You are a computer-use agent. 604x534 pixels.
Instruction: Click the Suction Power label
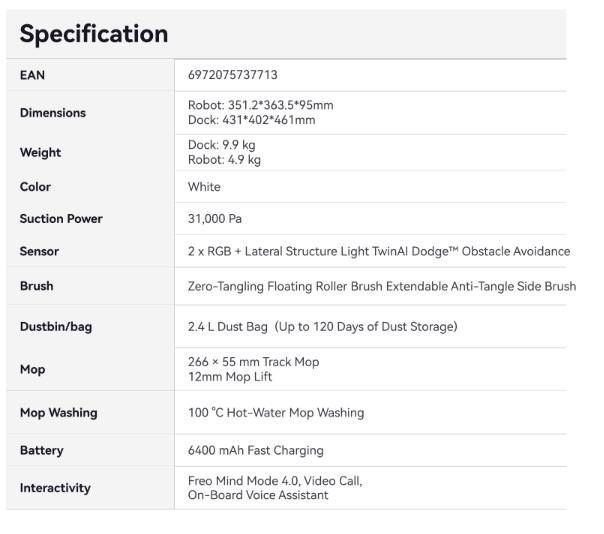(x=61, y=218)
